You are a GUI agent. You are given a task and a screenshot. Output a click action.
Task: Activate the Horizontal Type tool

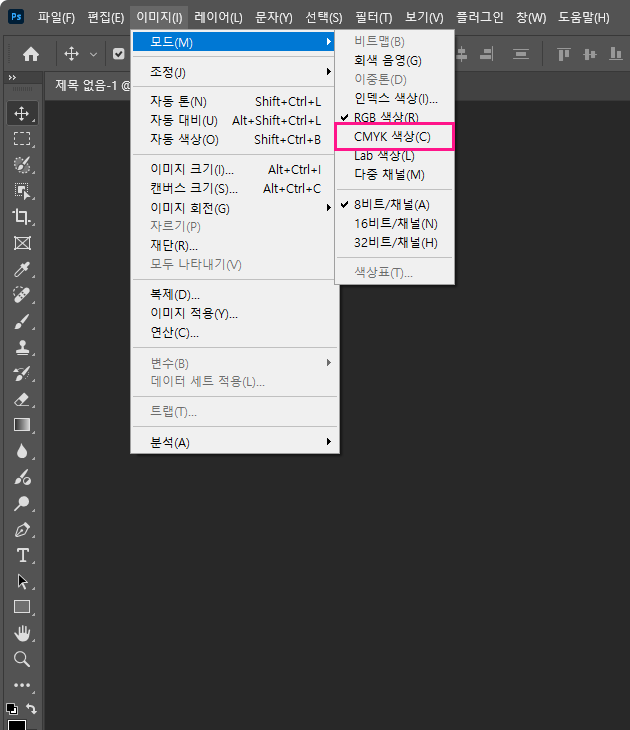point(22,555)
